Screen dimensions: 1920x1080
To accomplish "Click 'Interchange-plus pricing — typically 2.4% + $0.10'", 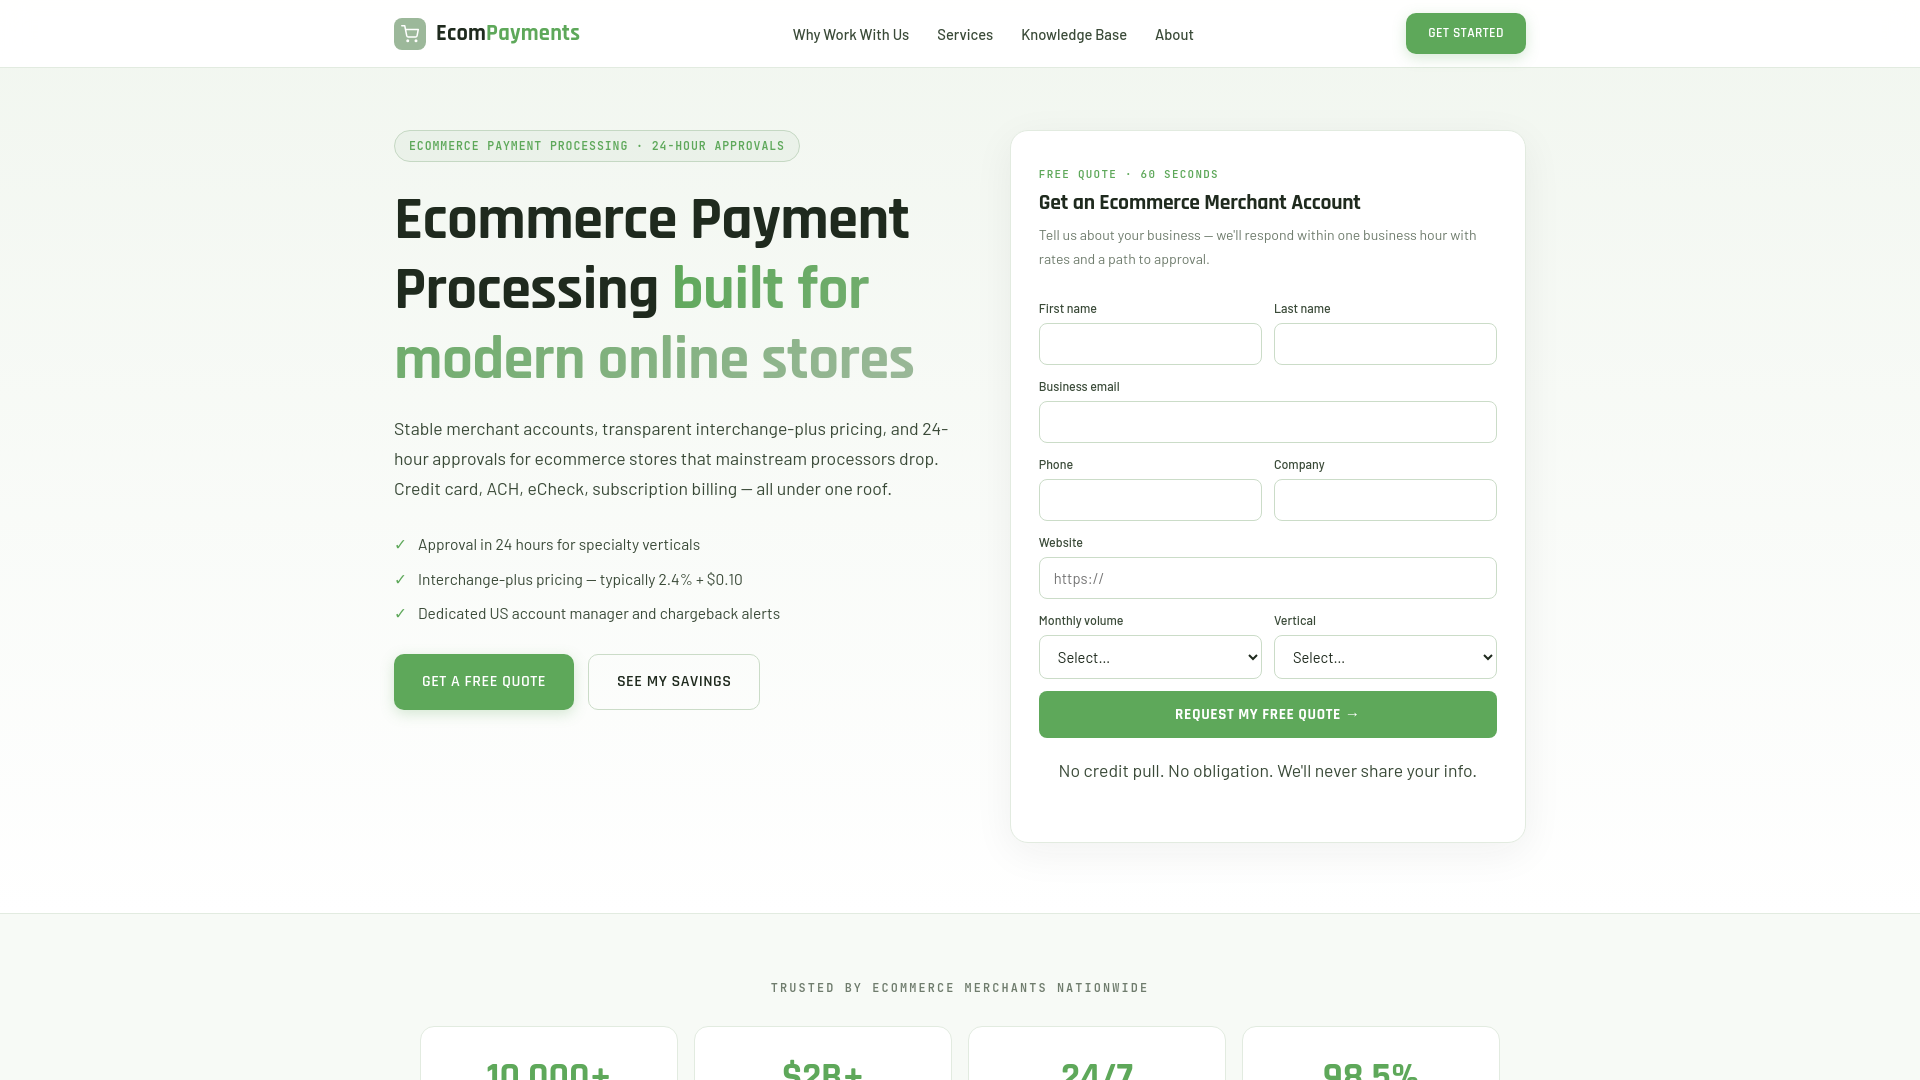I will (x=580, y=580).
